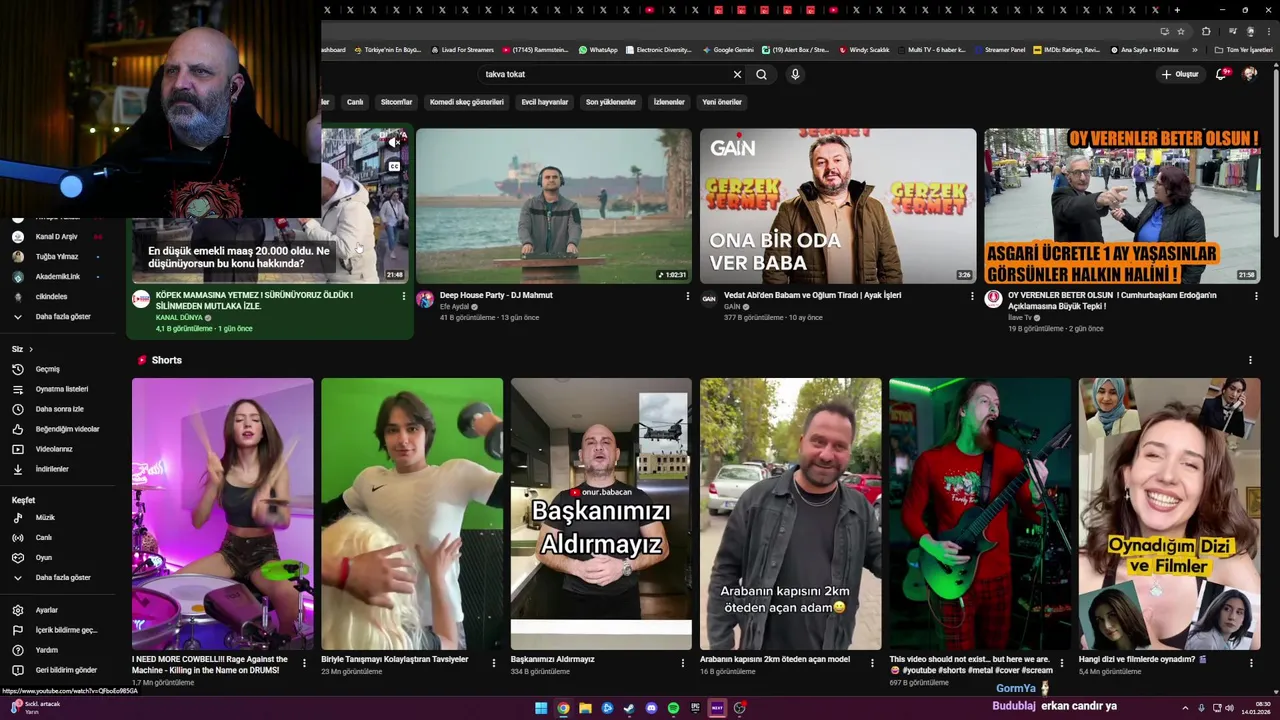
Task: Open the İlave Tv channel link
Action: (1021, 317)
